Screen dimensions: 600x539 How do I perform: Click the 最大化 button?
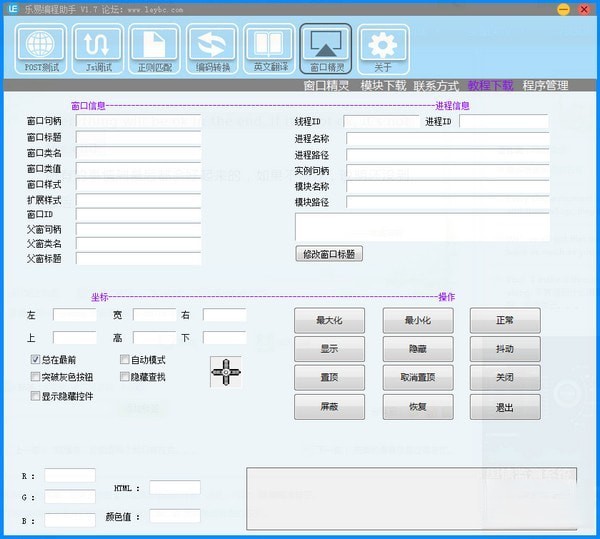pos(329,320)
